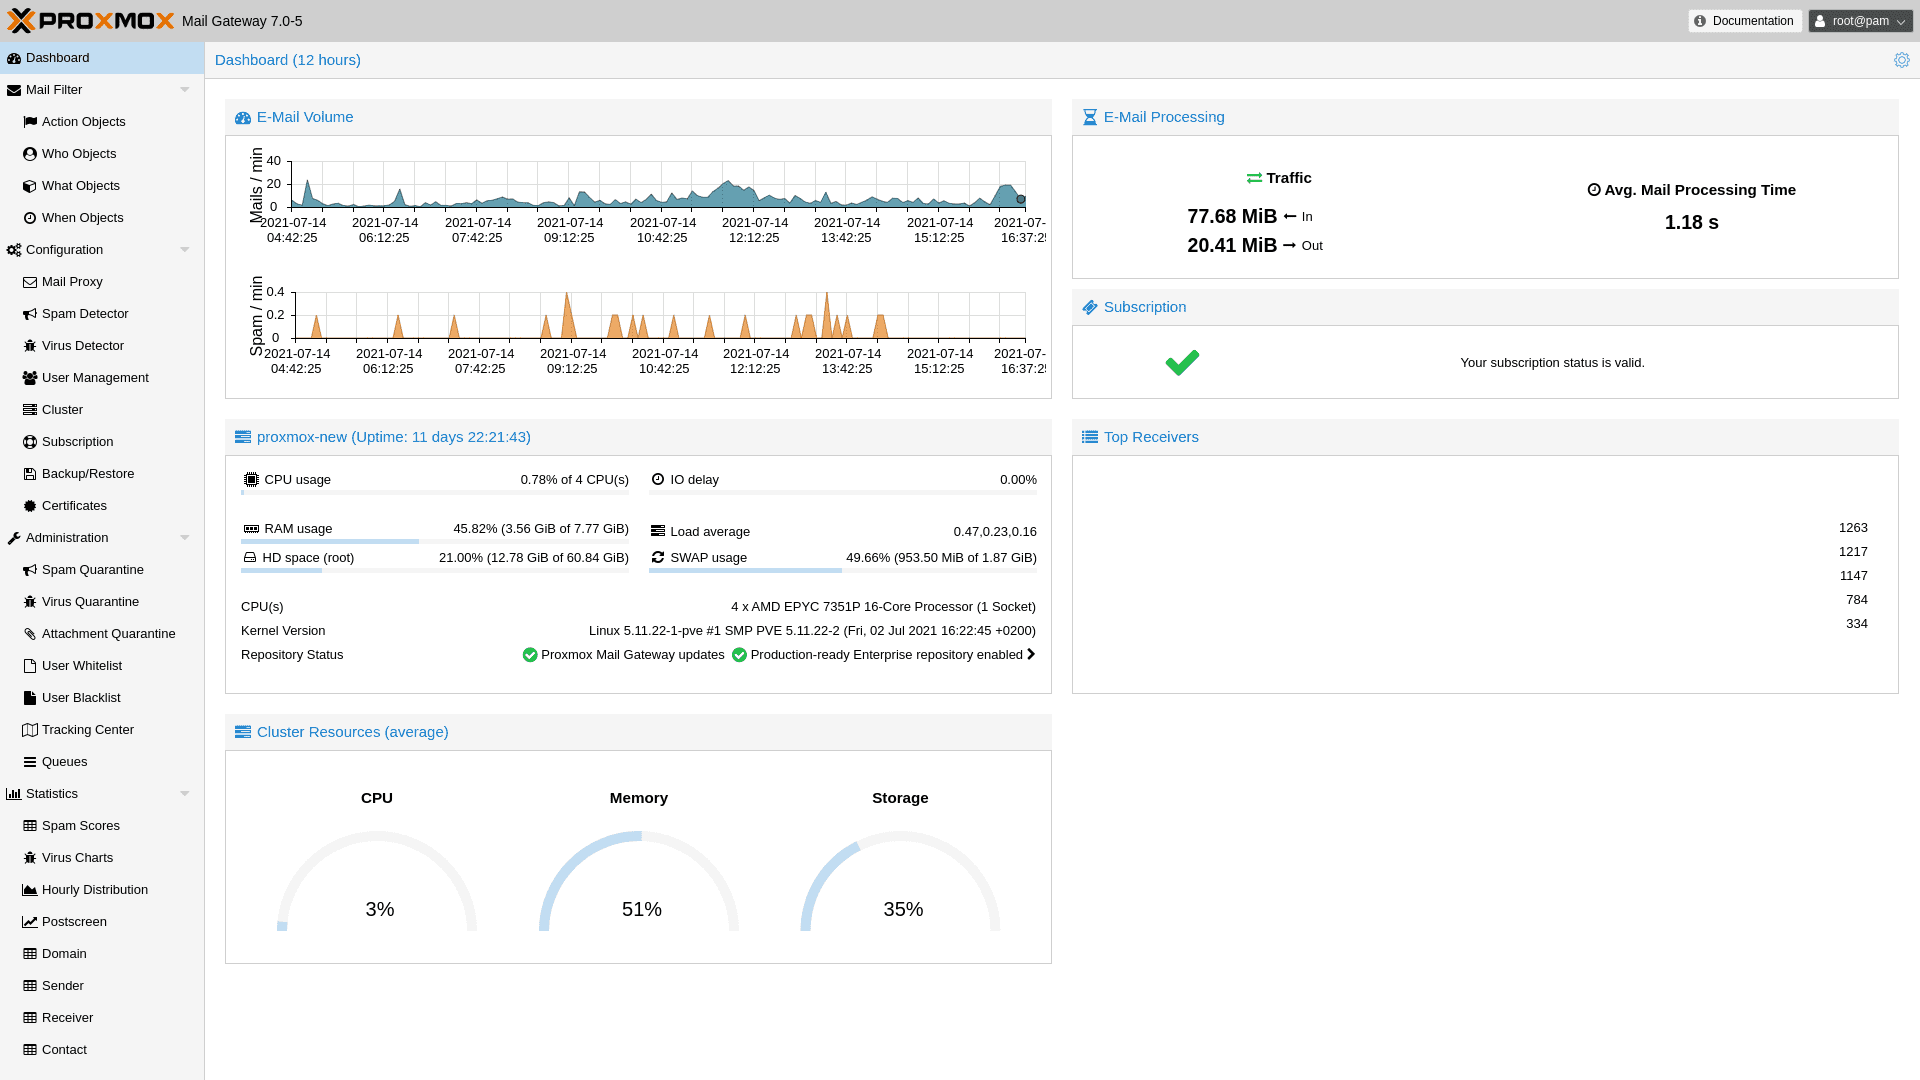The image size is (1920, 1080).
Task: Collapse the Mail Filter section
Action: coord(184,90)
